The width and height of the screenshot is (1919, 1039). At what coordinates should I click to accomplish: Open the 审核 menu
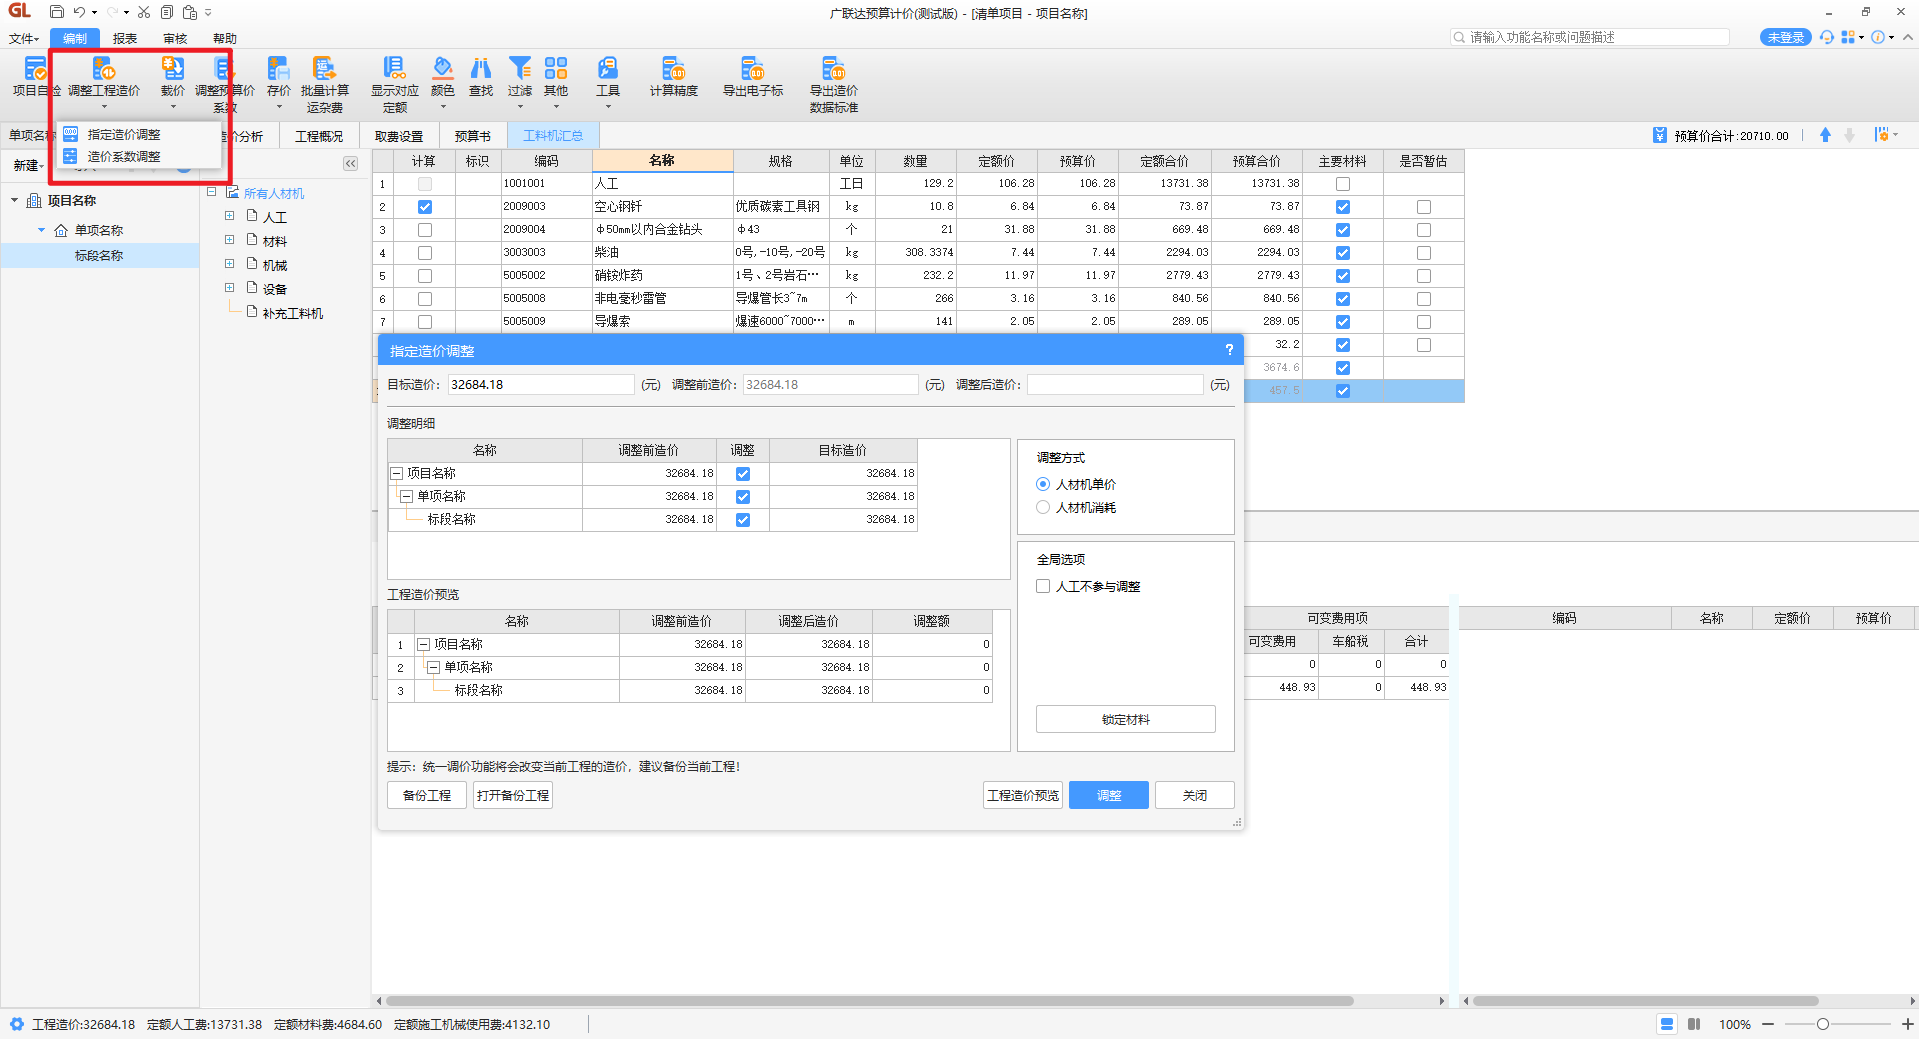coord(175,38)
